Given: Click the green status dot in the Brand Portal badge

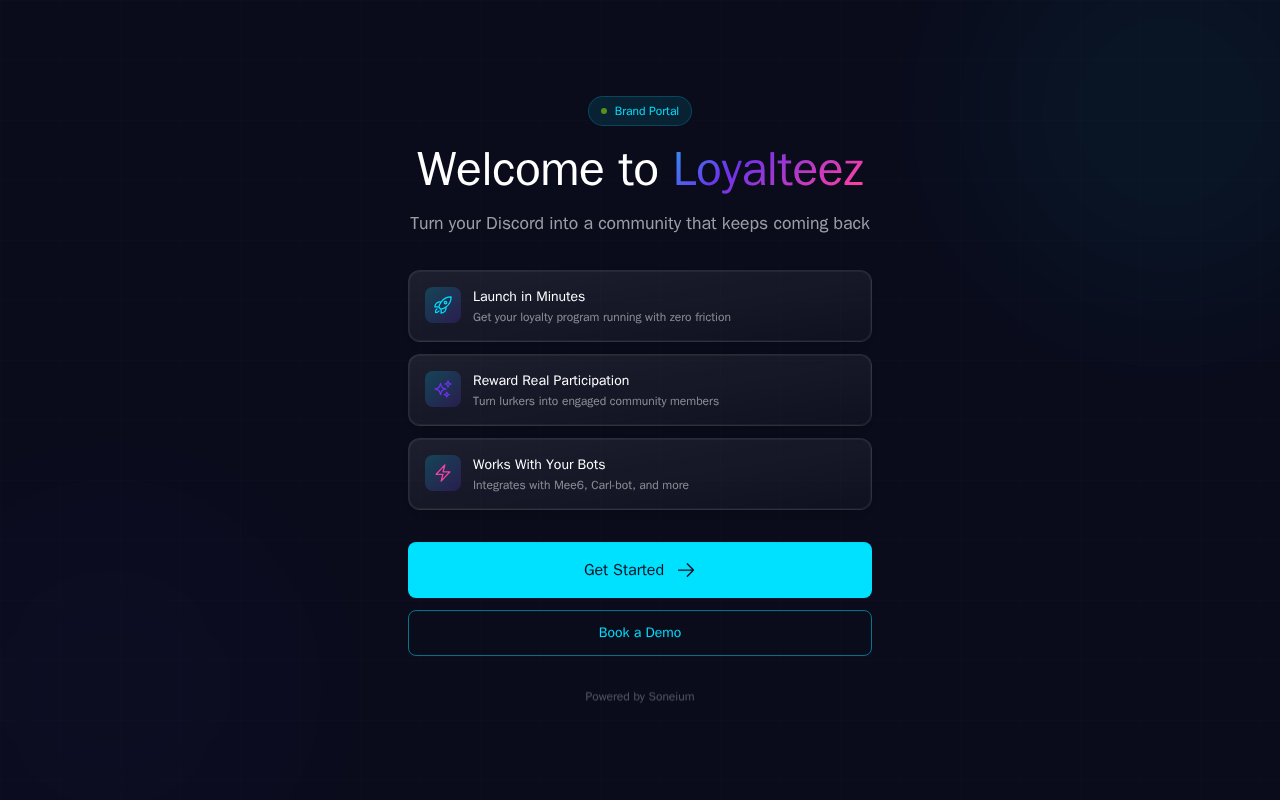Looking at the screenshot, I should (604, 111).
